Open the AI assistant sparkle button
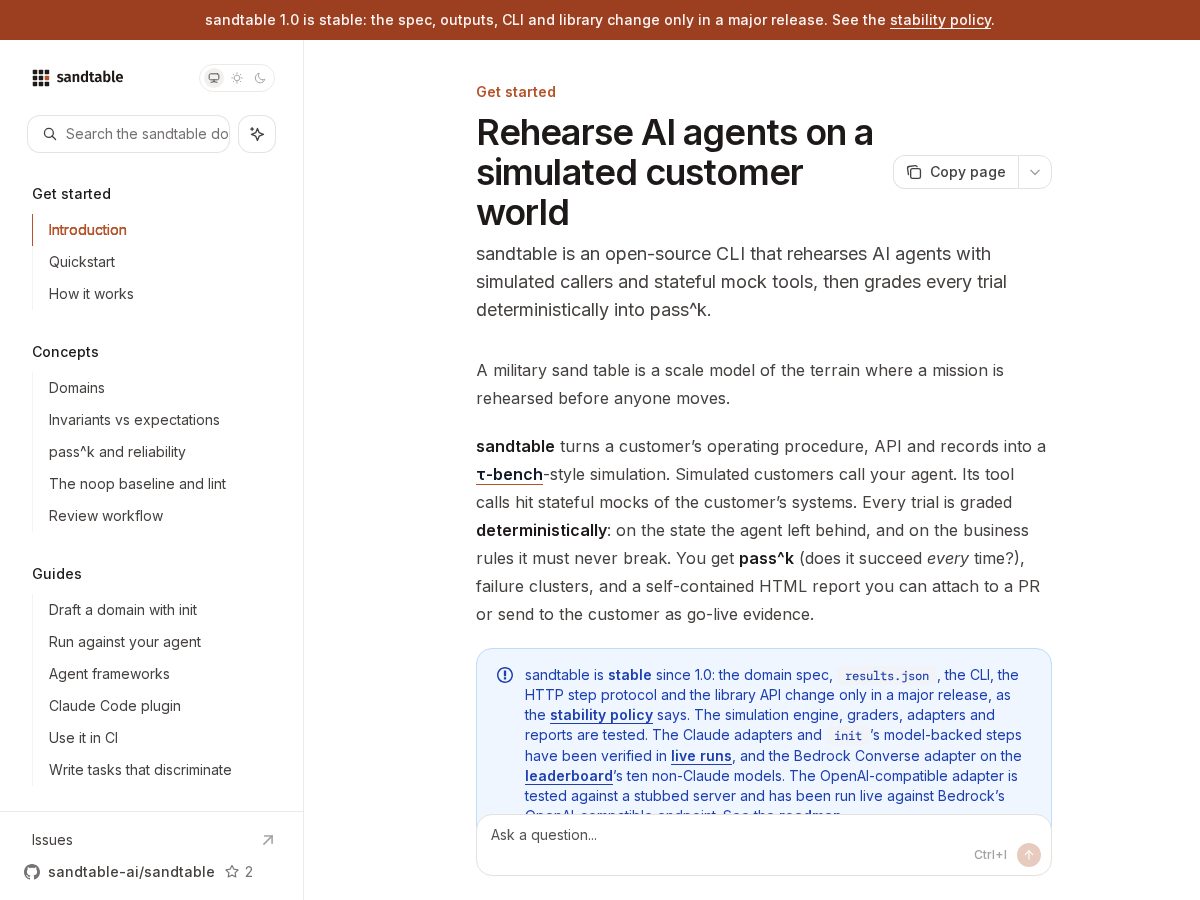 coord(257,134)
